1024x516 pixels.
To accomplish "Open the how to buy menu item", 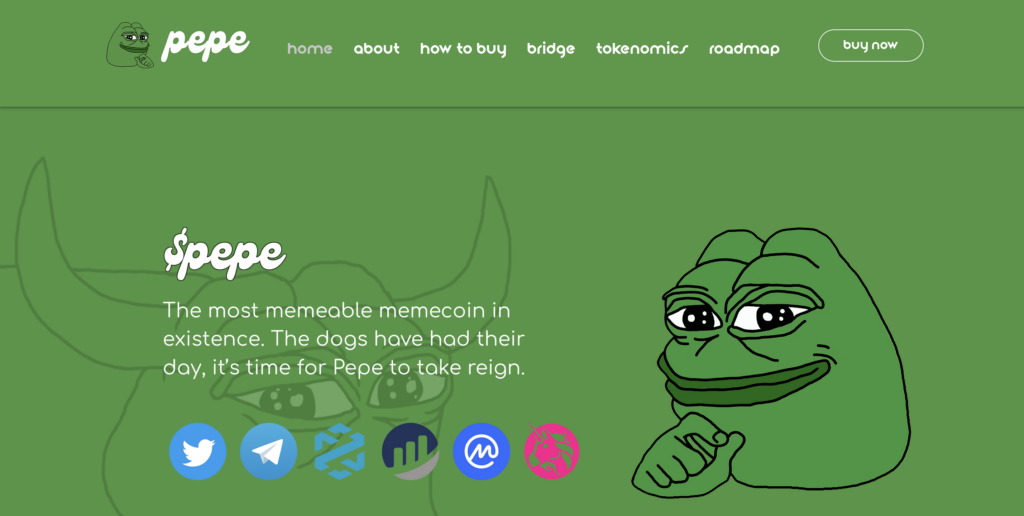I will pyautogui.click(x=463, y=49).
